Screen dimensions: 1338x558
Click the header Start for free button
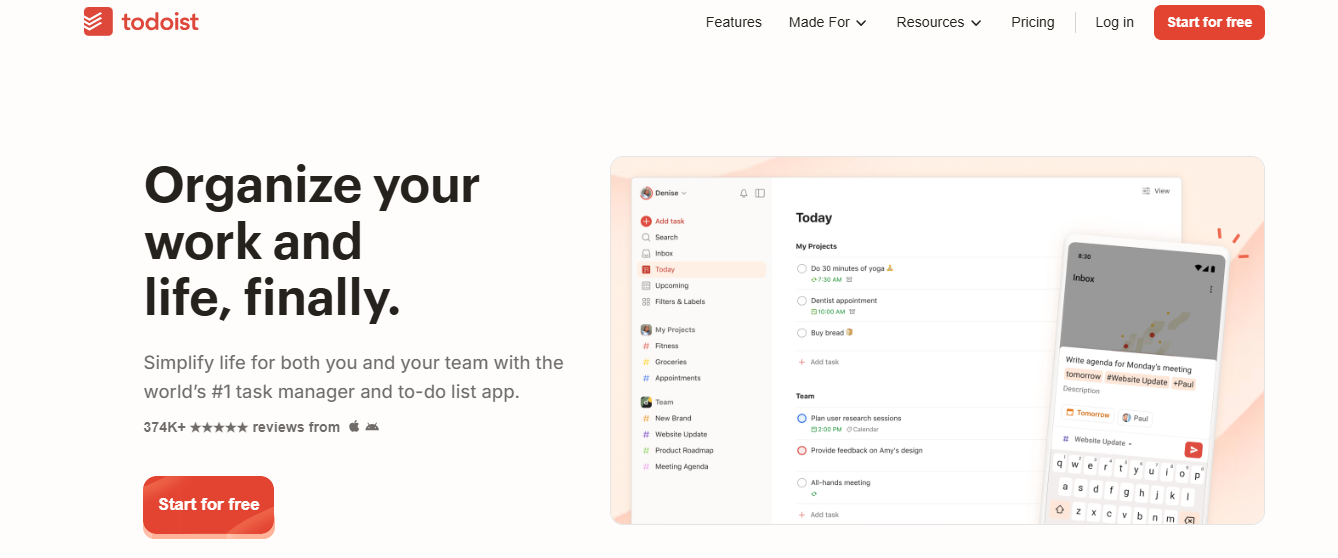pos(1209,22)
